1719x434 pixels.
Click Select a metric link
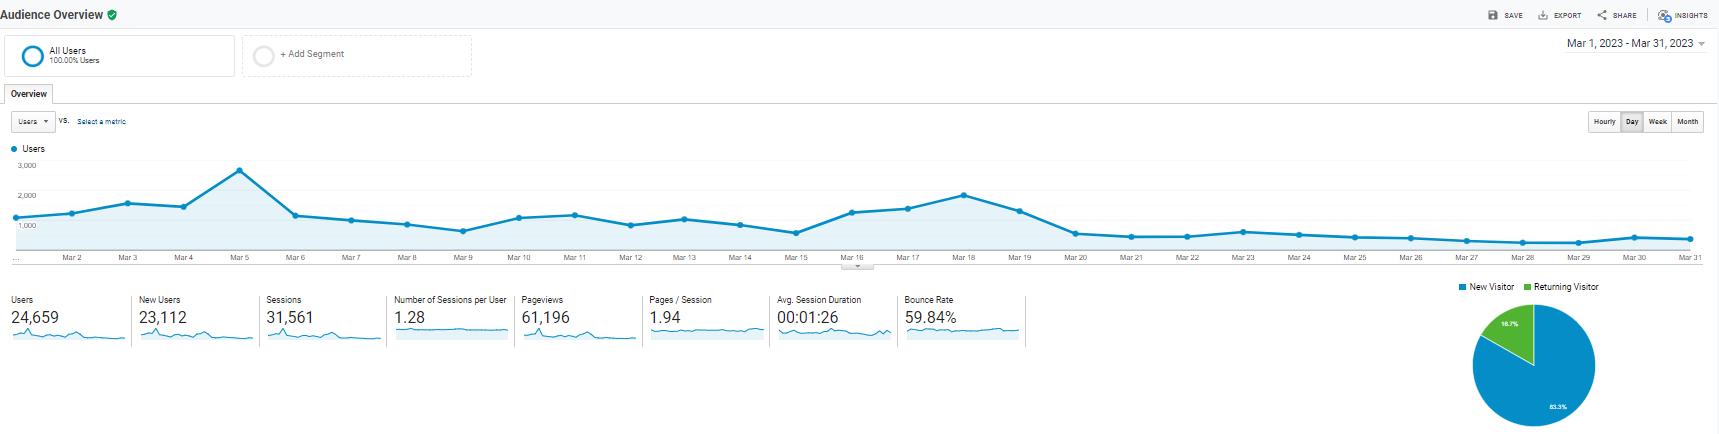pos(101,122)
